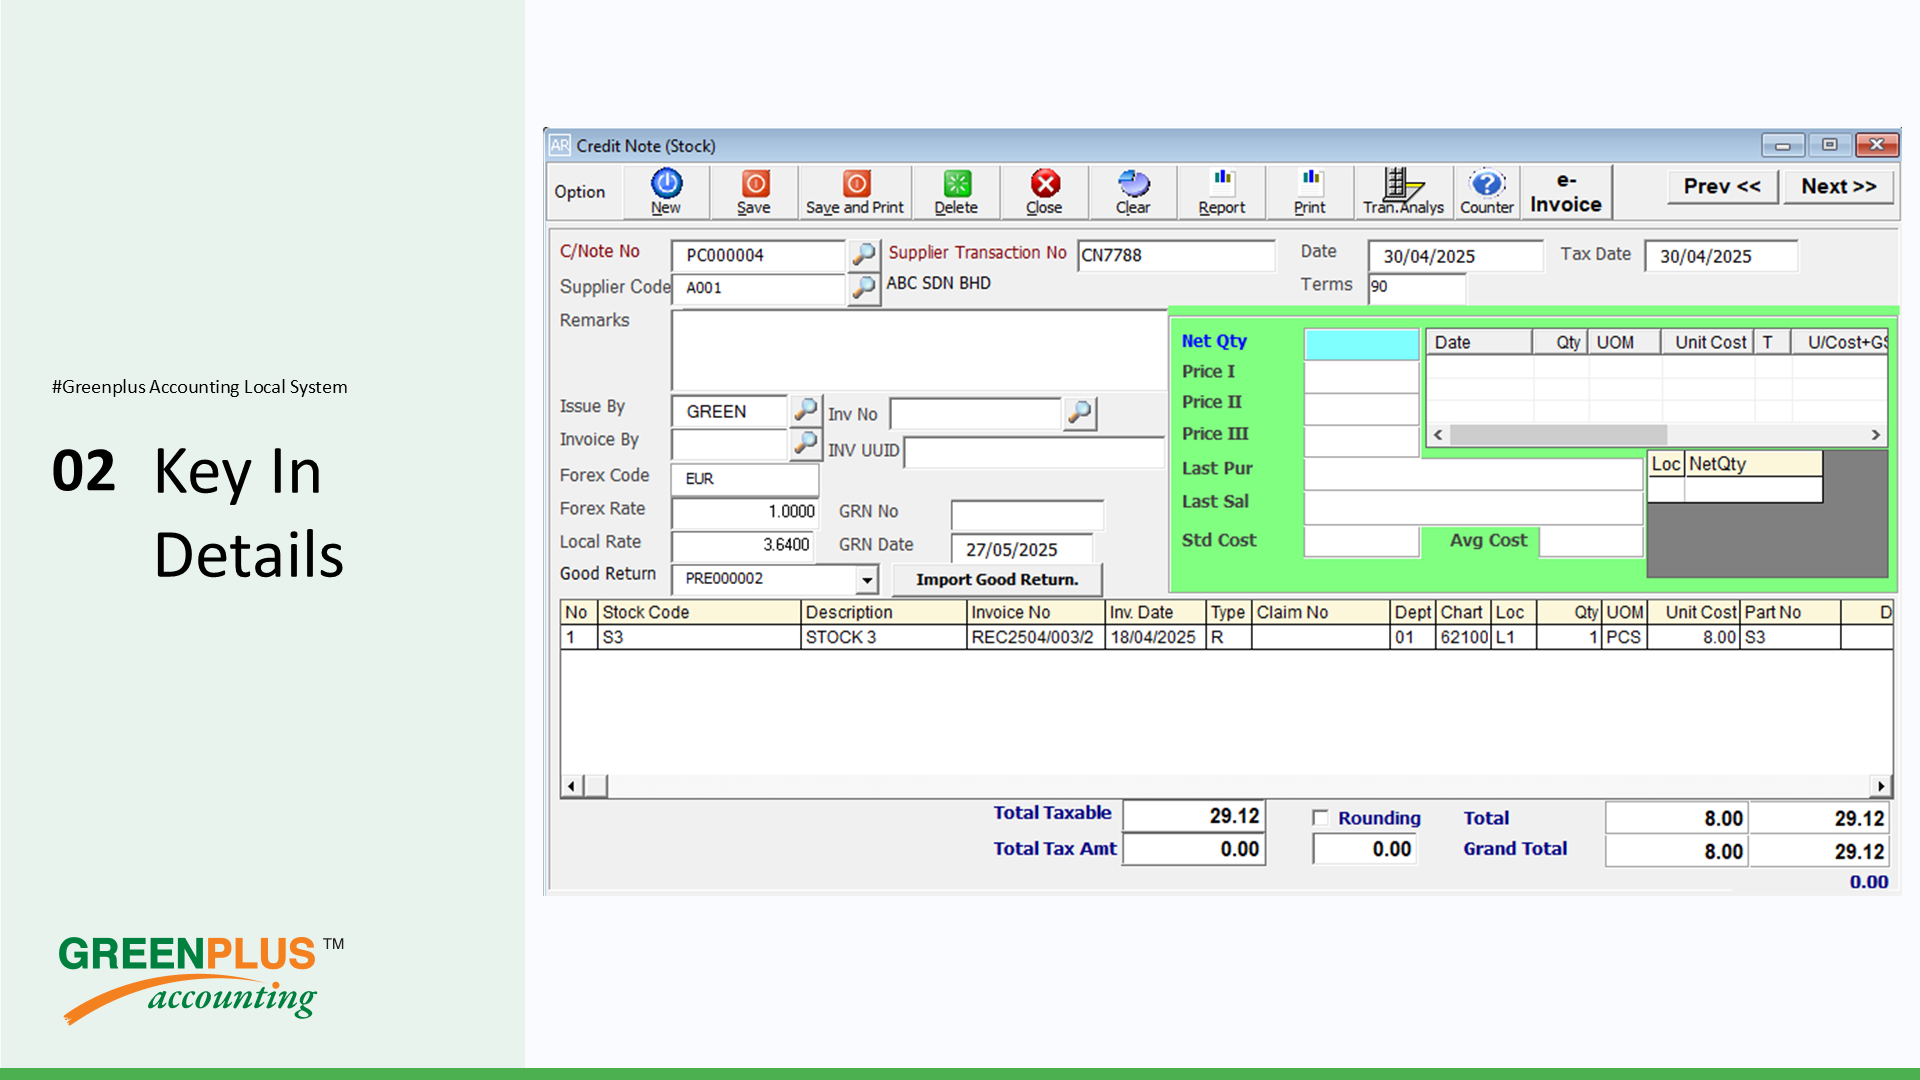Click the Description column header
1920x1080 pixels.
click(884, 612)
